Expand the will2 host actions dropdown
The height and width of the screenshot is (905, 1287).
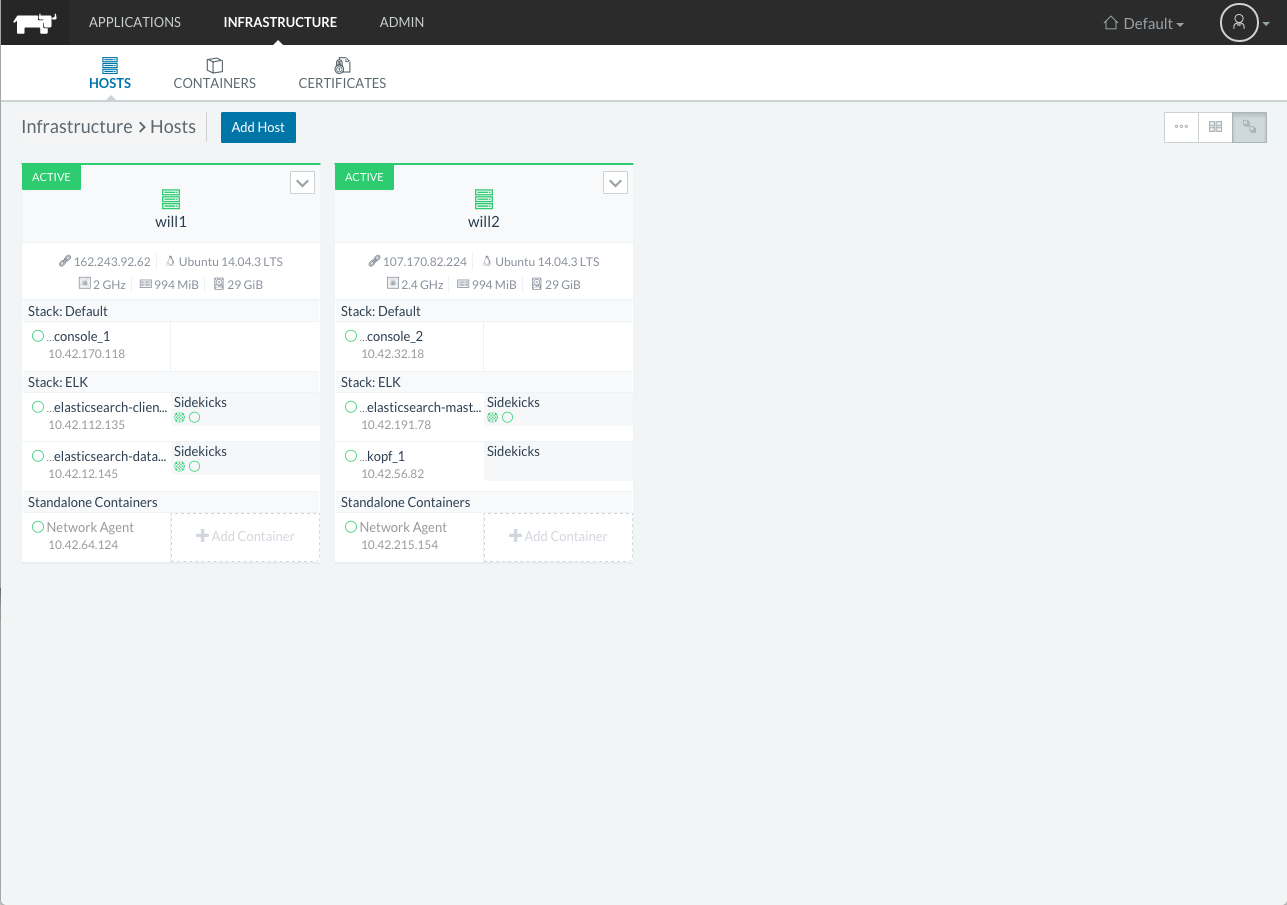(615, 182)
